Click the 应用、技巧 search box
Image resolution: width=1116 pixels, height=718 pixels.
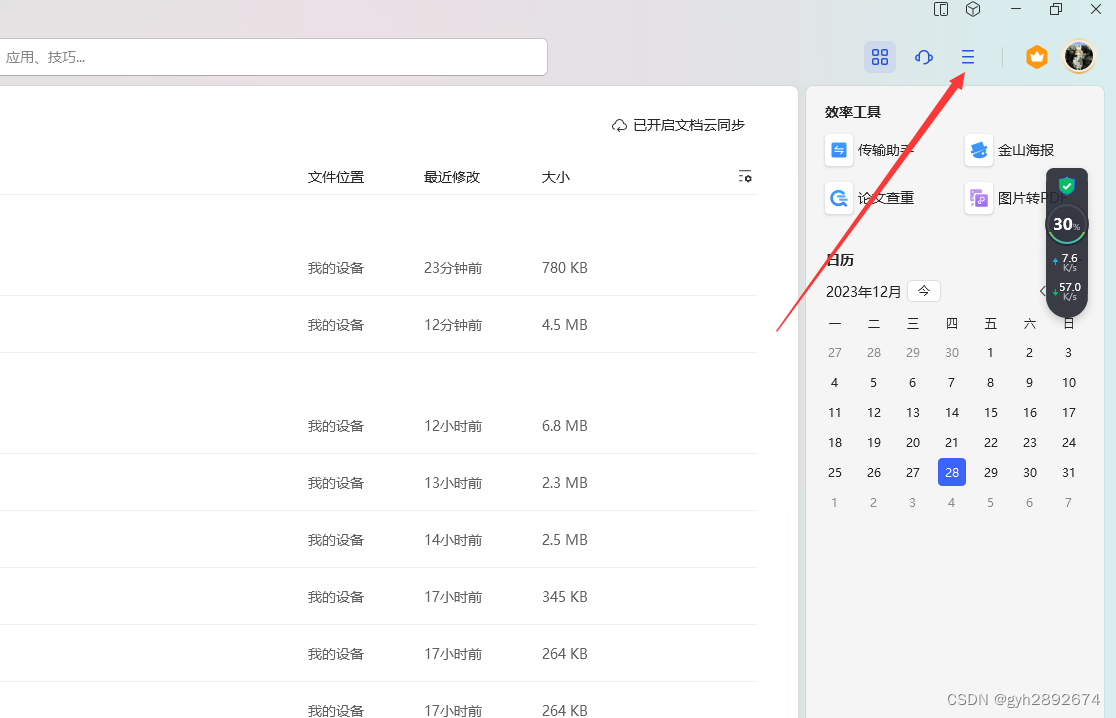[275, 57]
